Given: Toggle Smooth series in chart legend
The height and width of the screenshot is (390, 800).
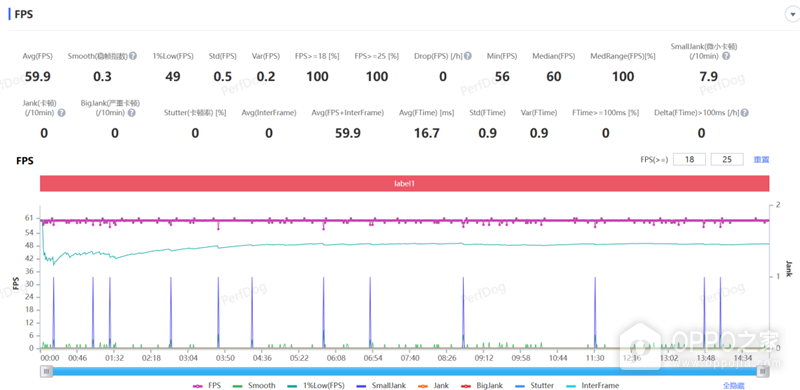Looking at the screenshot, I should coord(254,386).
